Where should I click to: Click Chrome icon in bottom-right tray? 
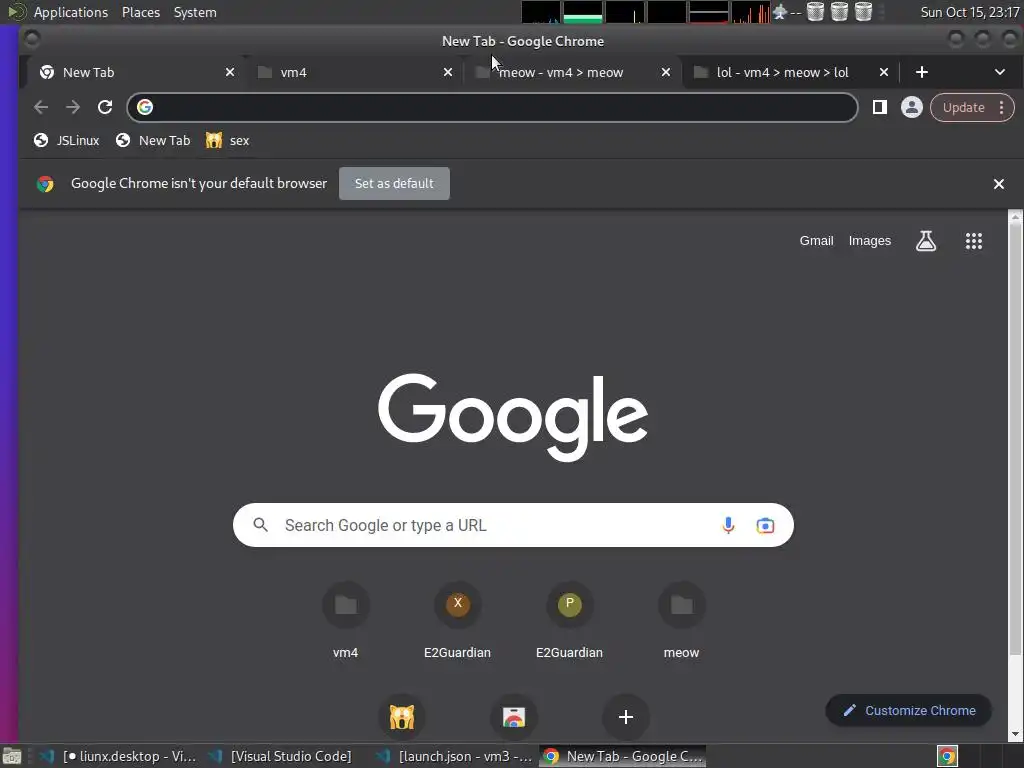pos(947,756)
